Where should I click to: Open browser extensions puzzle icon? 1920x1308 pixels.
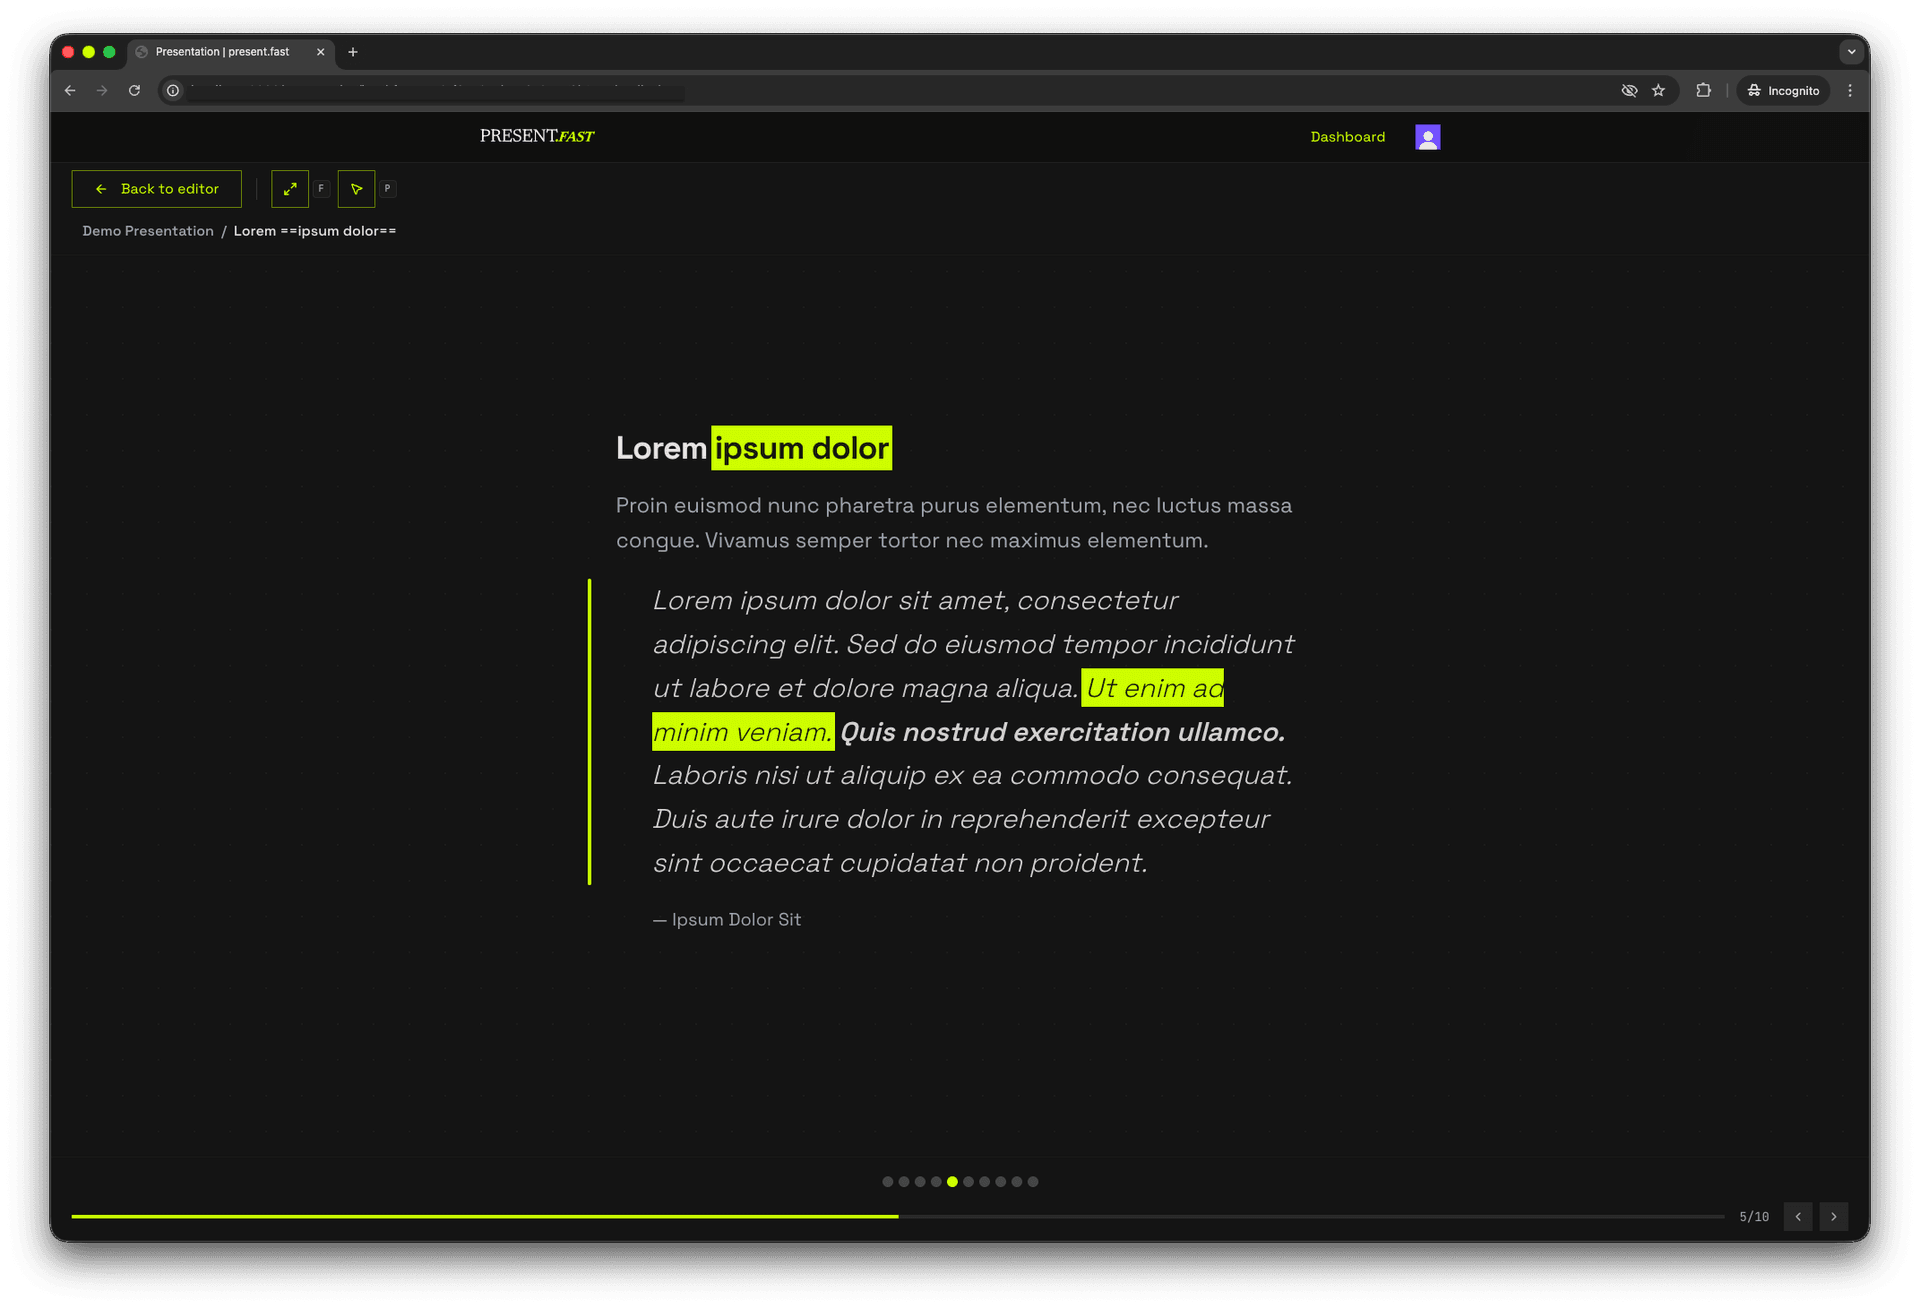(1703, 90)
